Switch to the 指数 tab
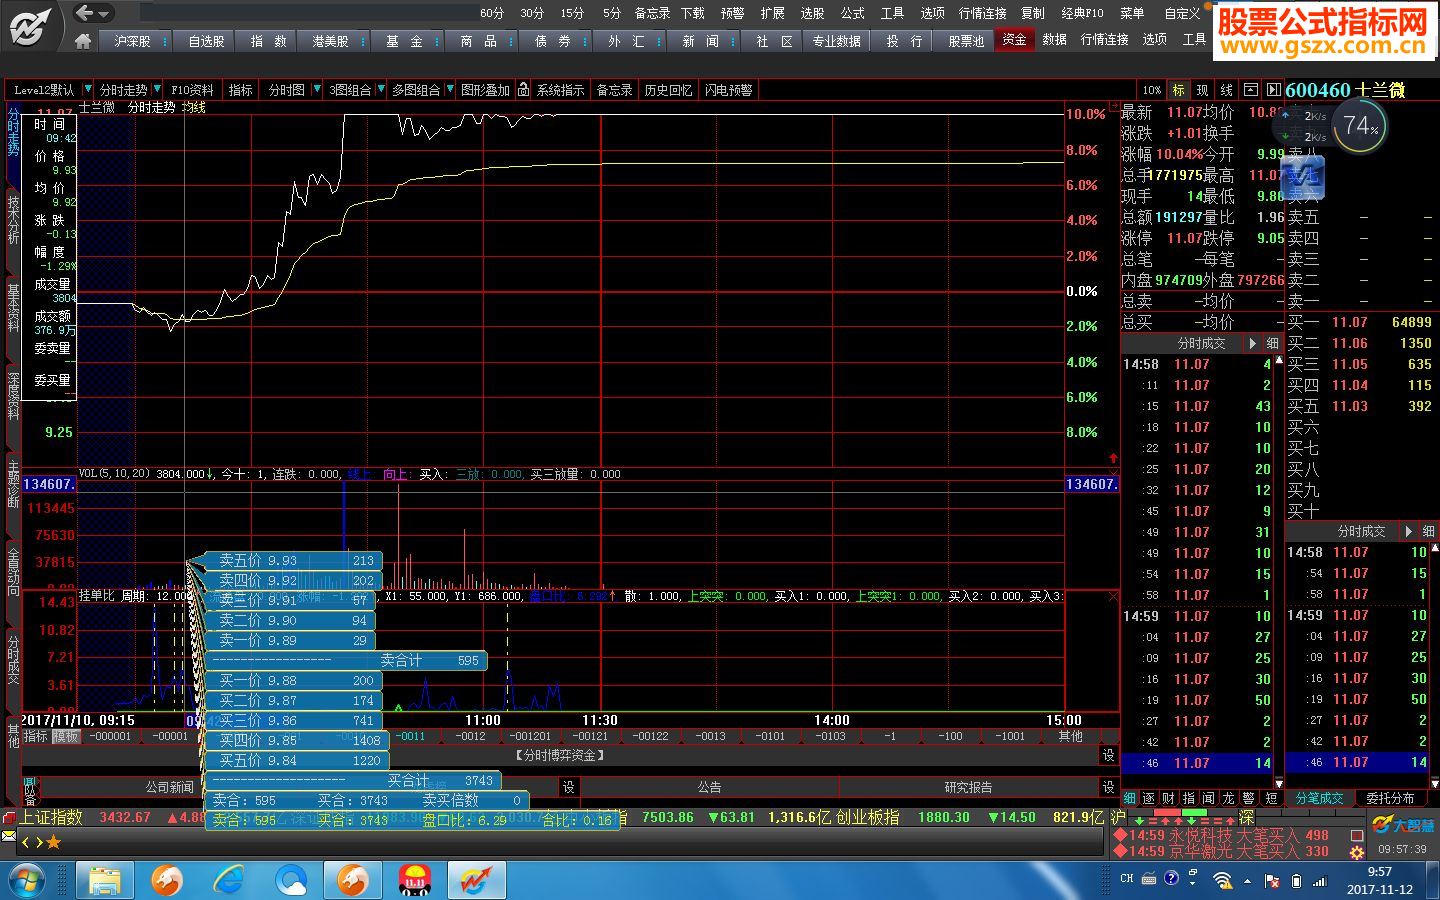1440x900 pixels. pos(268,41)
